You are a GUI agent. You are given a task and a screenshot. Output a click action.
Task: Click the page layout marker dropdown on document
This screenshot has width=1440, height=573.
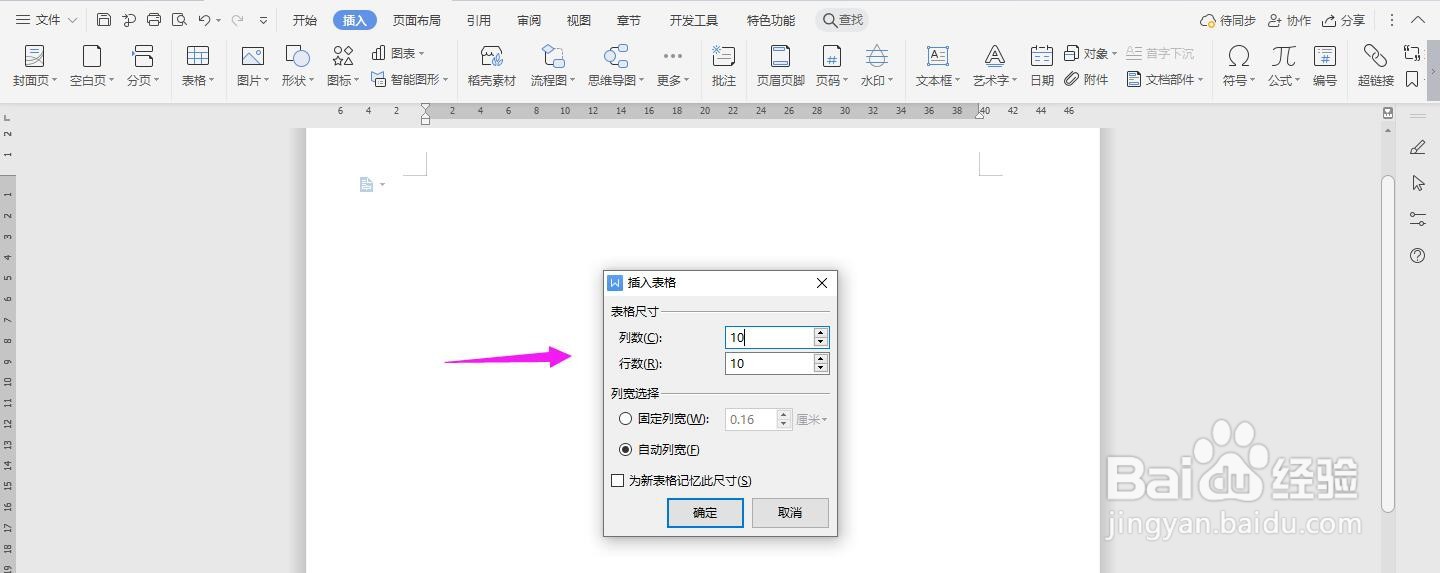pos(382,185)
